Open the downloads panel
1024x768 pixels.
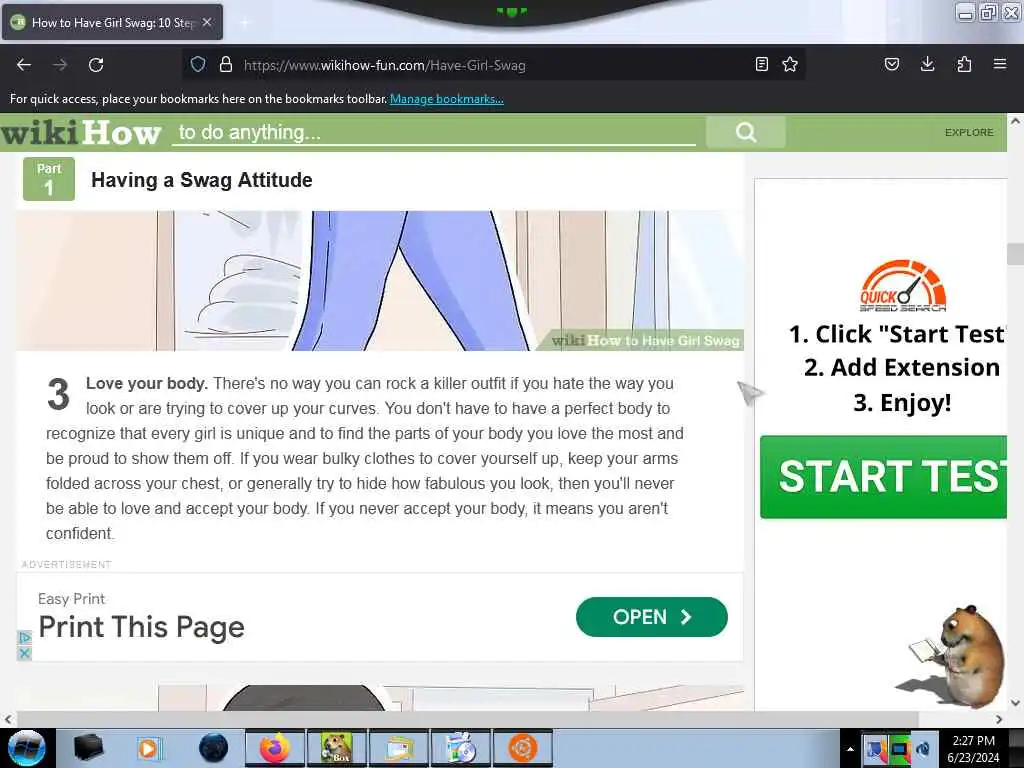coord(927,64)
